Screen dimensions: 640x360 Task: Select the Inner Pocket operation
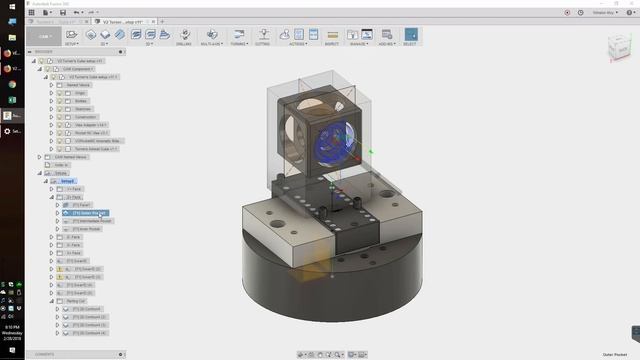pos(82,229)
